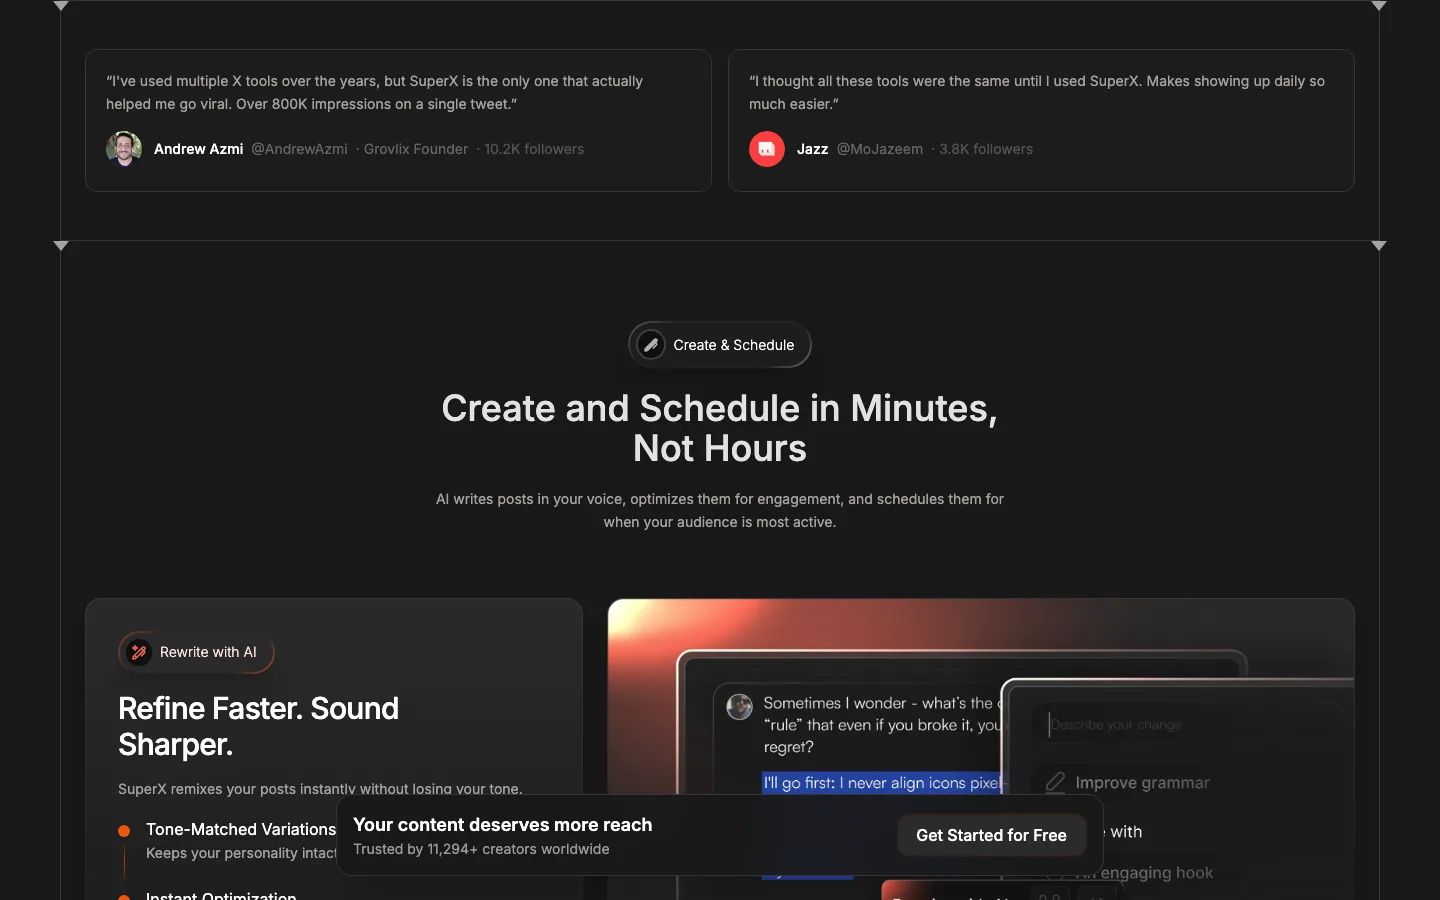
Task: Click the Grovlix Founder text
Action: click(416, 149)
